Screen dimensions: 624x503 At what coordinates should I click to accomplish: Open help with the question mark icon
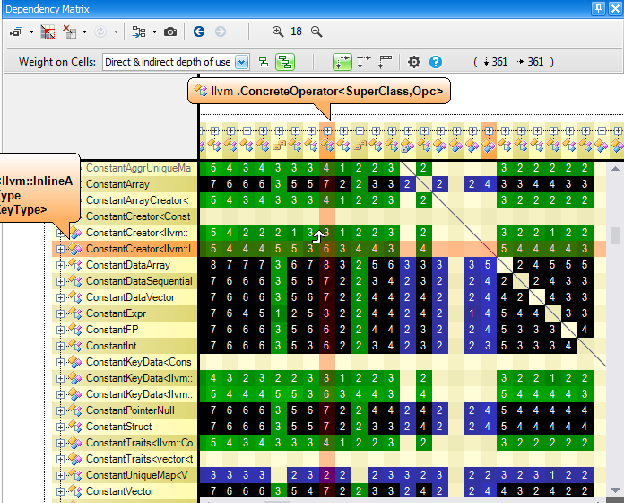(435, 62)
